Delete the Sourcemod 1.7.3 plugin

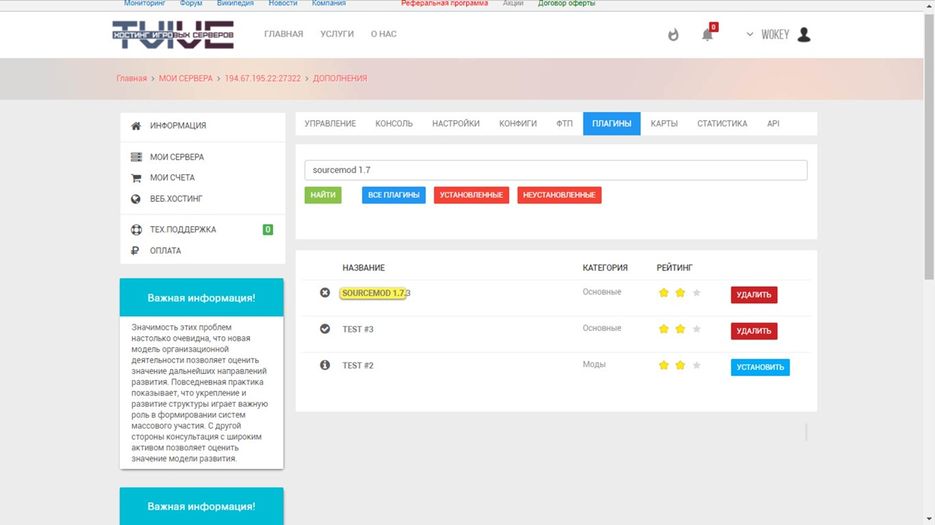753,295
